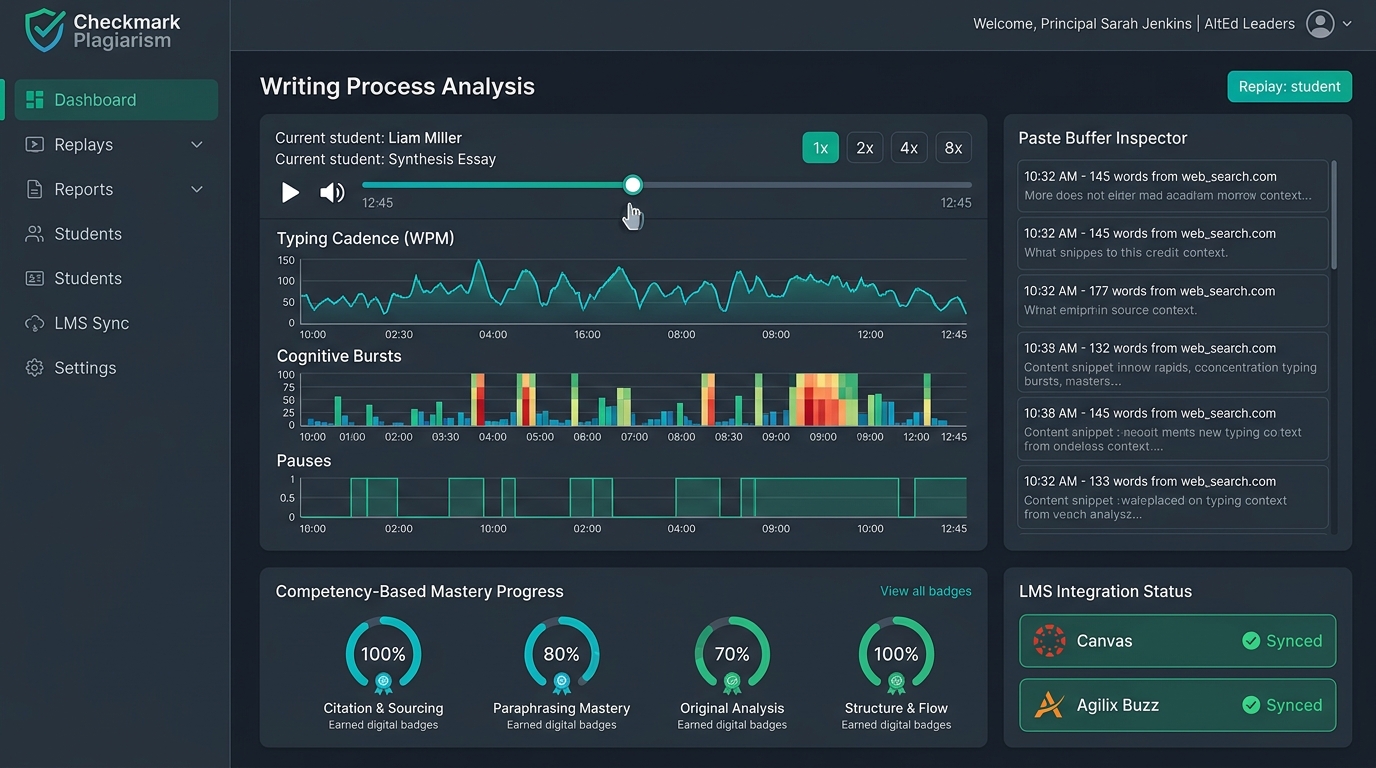Open Reports in the sidebar

pyautogui.click(x=116, y=189)
